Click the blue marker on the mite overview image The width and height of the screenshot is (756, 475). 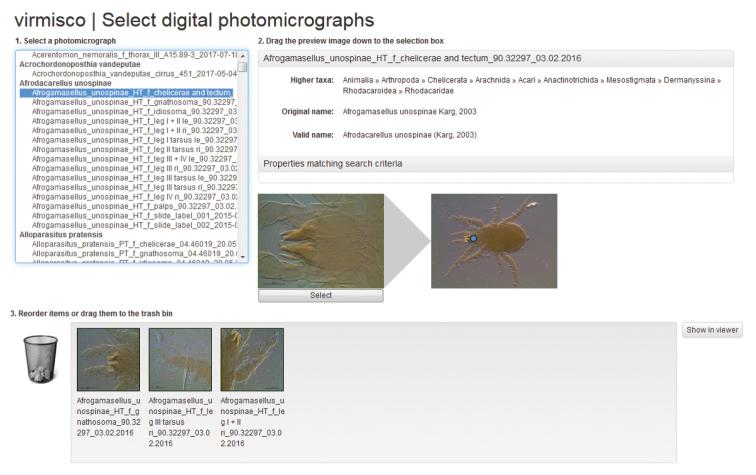point(474,239)
